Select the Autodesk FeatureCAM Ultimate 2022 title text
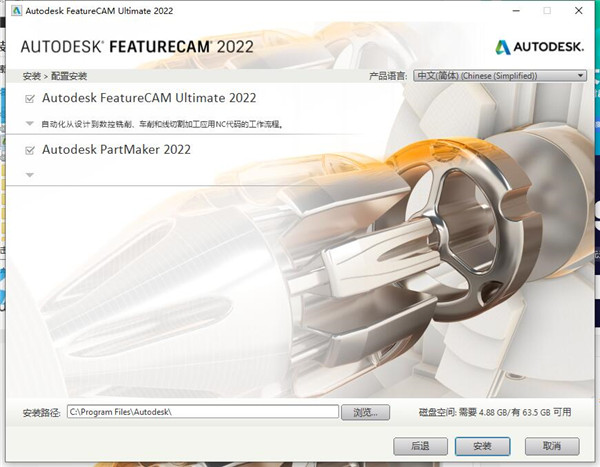Screen dimensions: 600x467 point(149,98)
